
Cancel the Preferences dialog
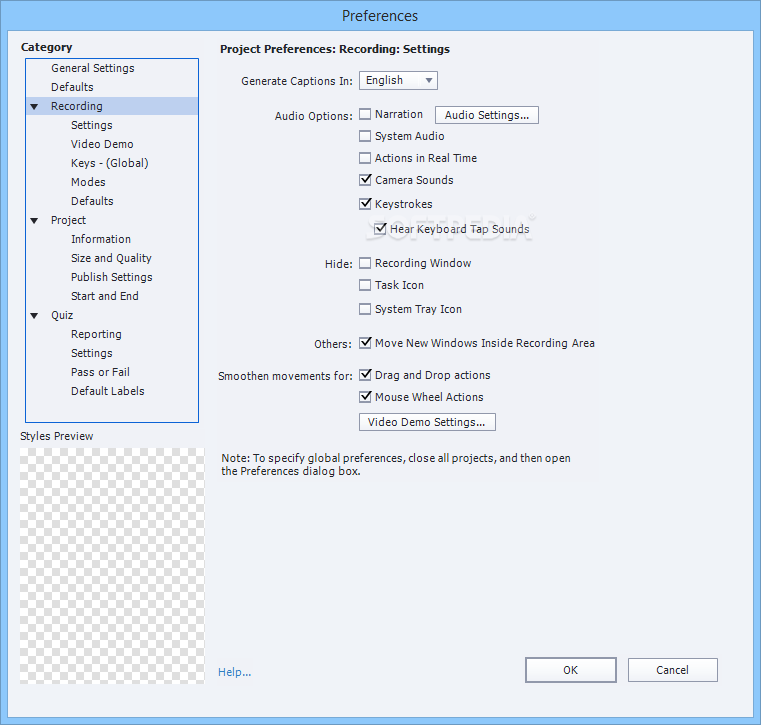pos(673,670)
